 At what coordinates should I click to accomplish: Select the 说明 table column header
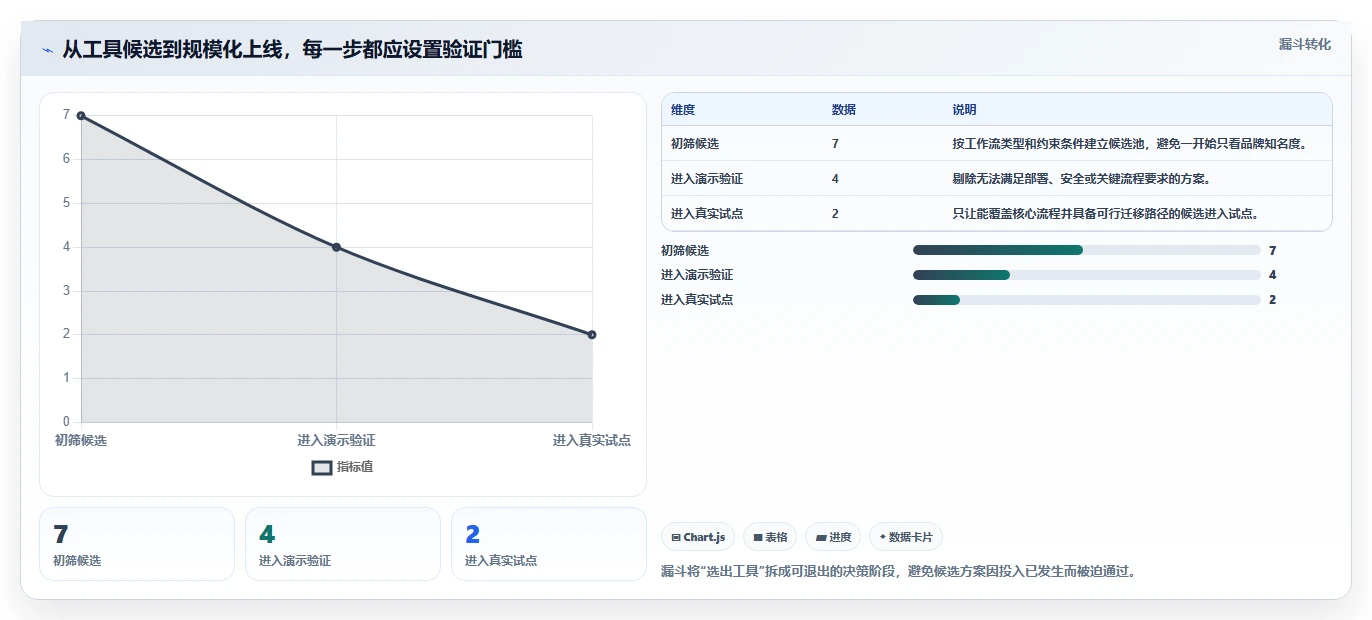(964, 110)
